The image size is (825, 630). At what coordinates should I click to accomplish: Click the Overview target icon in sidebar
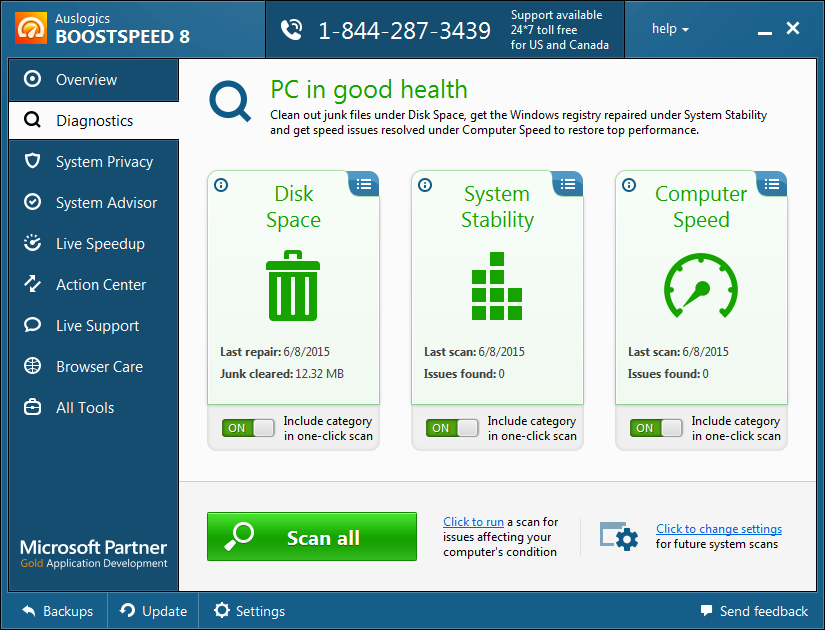tap(32, 79)
